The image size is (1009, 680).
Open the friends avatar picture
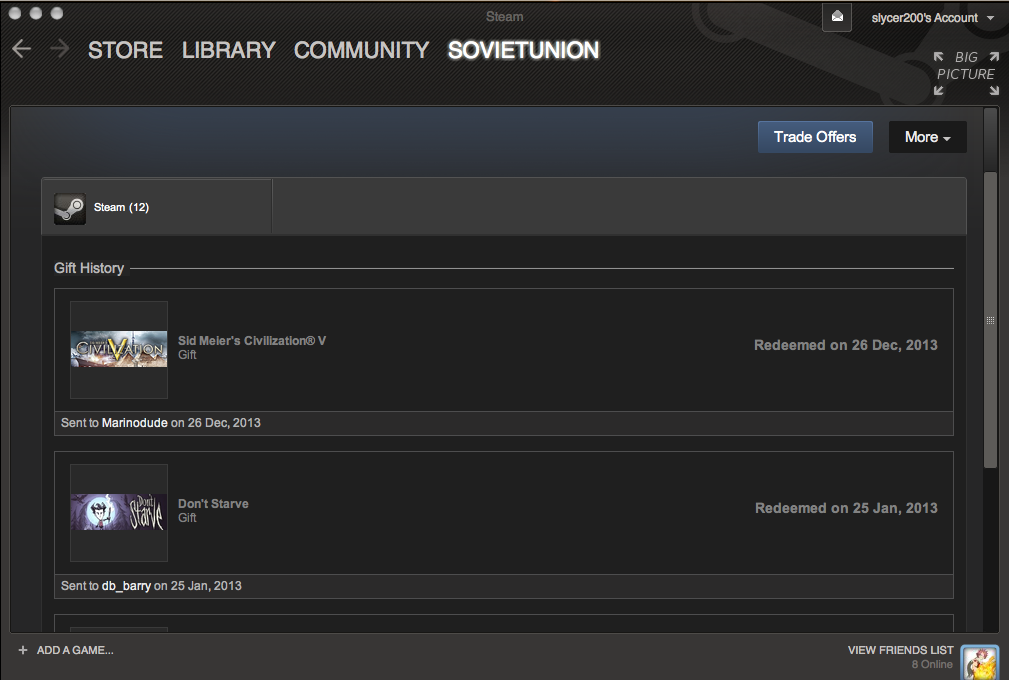tap(979, 662)
